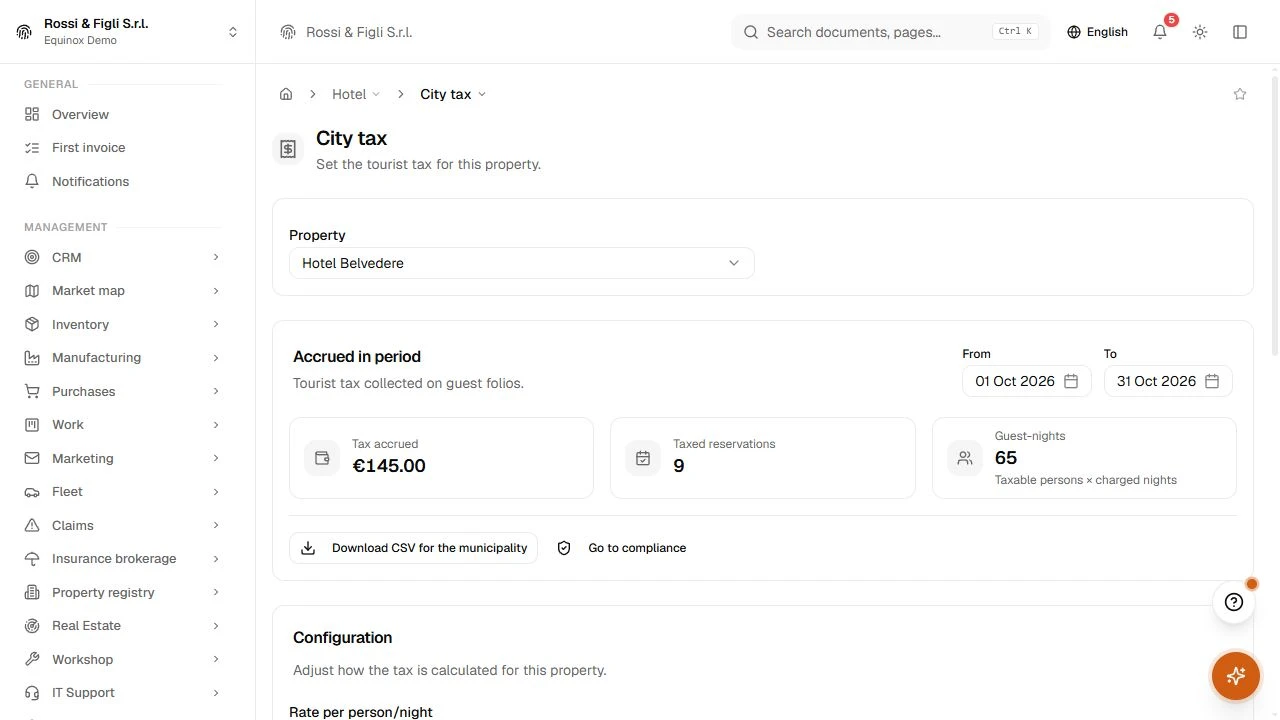The height and width of the screenshot is (720, 1280).
Task: Collapse the sidebar using the panel icon
Action: click(1240, 32)
